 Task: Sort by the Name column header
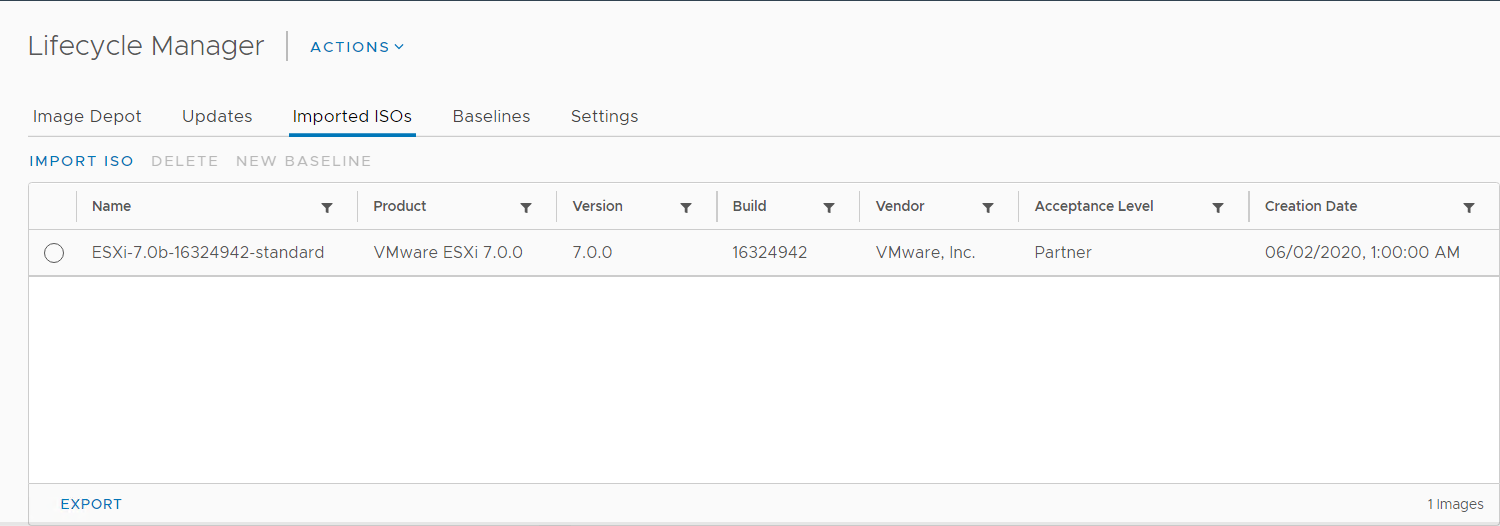pos(111,206)
